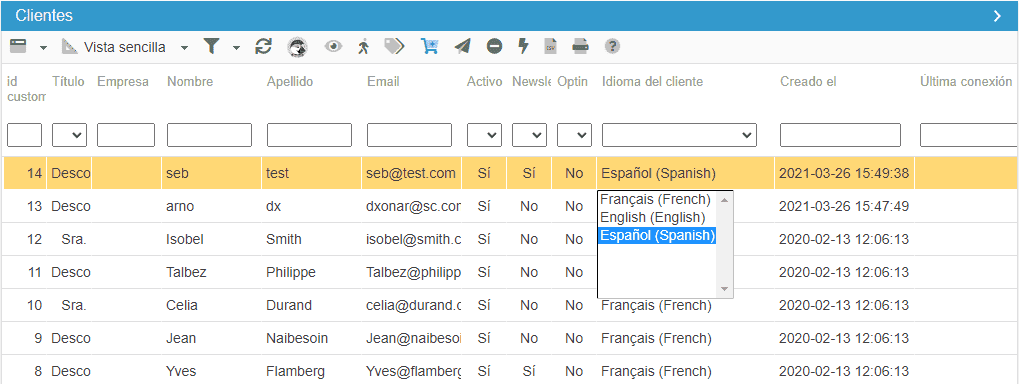1019x384 pixels.
Task: Click the surname cell Flamberg
Action: 311,372
